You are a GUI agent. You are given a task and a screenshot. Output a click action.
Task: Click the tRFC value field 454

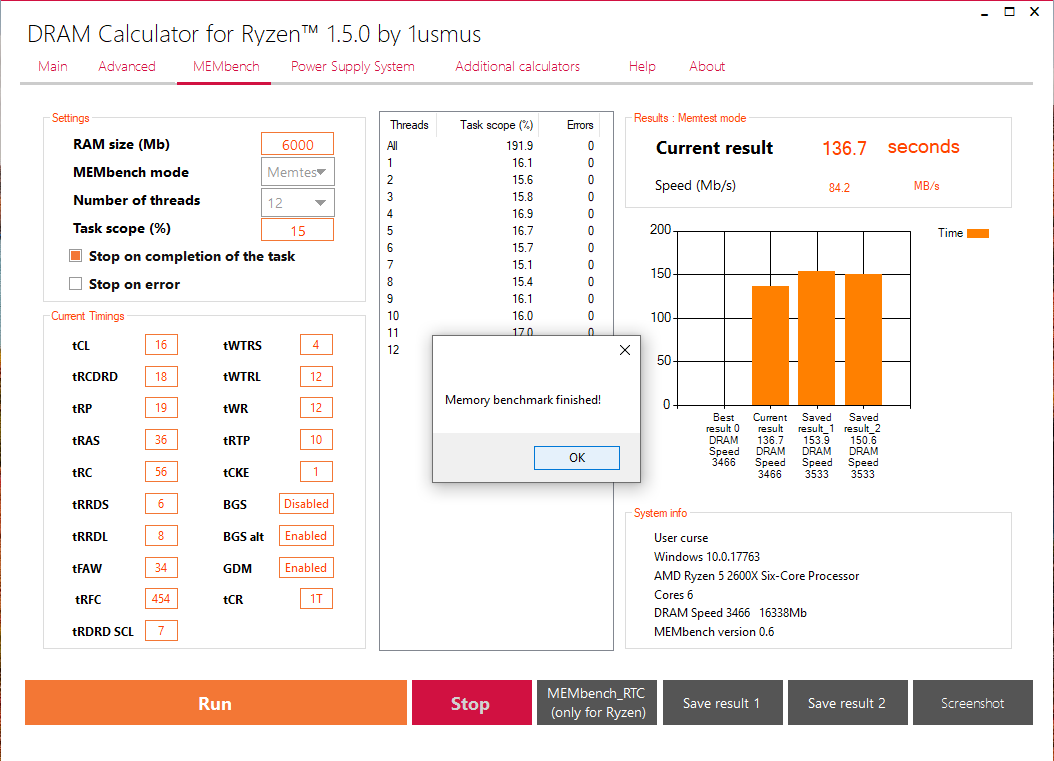(x=161, y=598)
